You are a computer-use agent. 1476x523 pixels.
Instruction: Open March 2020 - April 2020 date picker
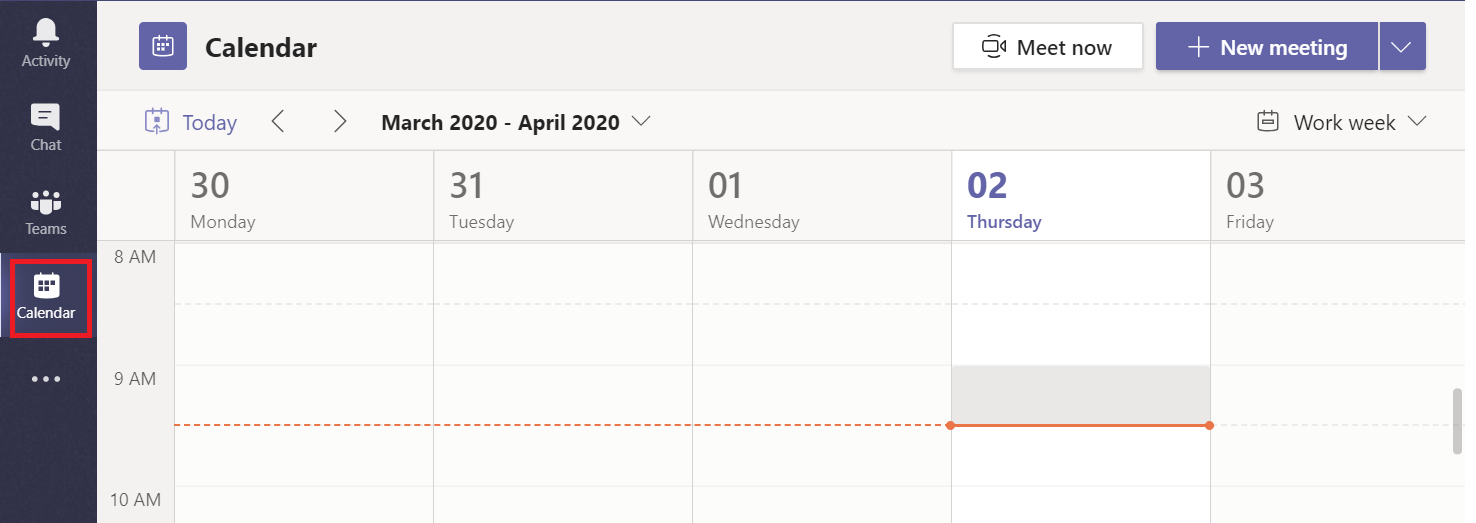pos(516,122)
